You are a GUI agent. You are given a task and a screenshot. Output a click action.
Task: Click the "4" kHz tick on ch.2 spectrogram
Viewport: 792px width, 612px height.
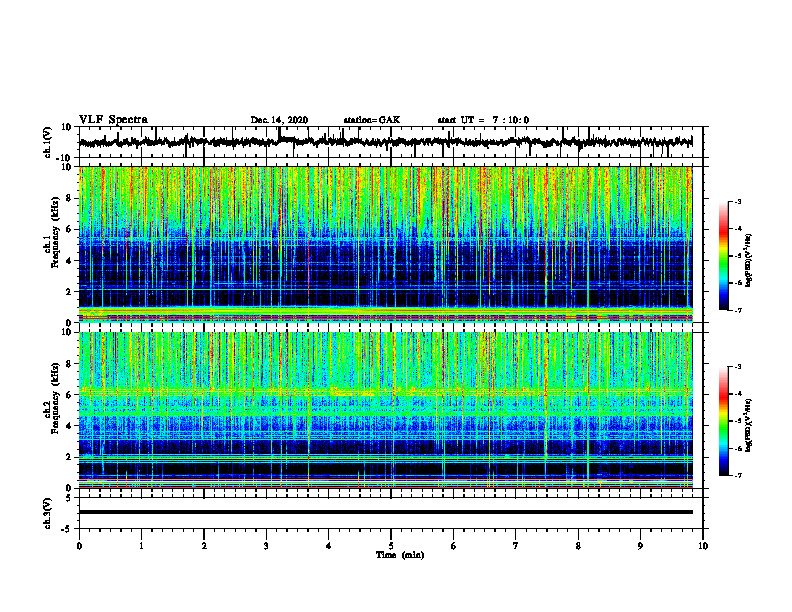point(69,426)
